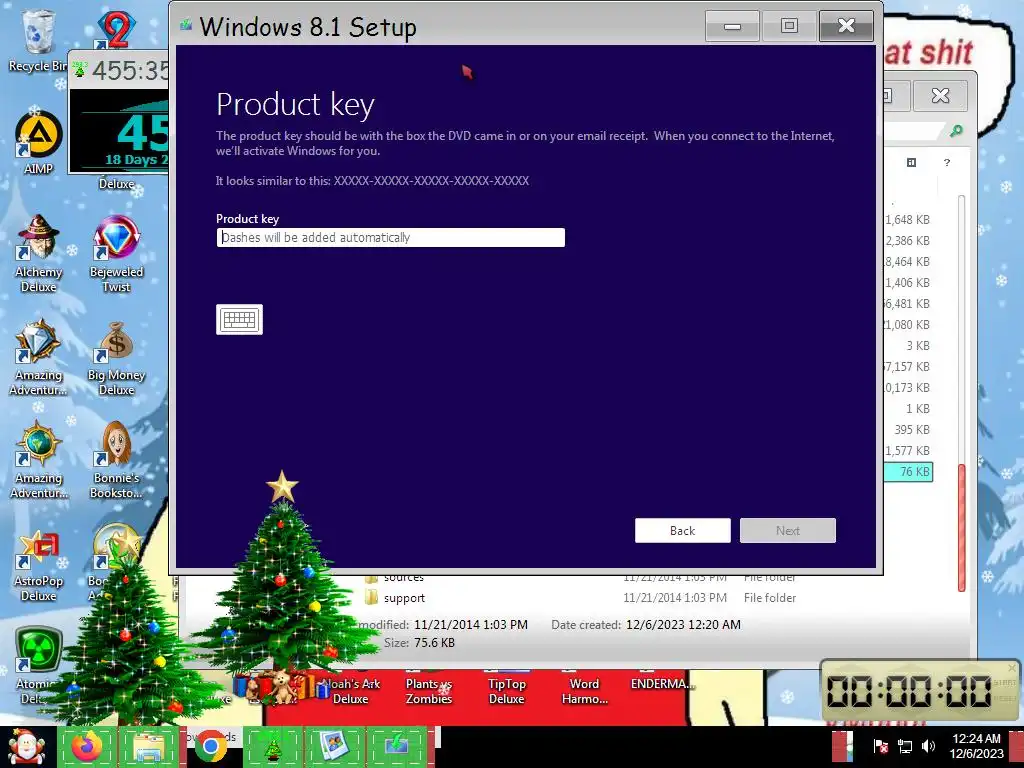Screen dimensions: 1024x768
Task: Minimize the Windows 8.1 Setup window
Action: point(732,26)
